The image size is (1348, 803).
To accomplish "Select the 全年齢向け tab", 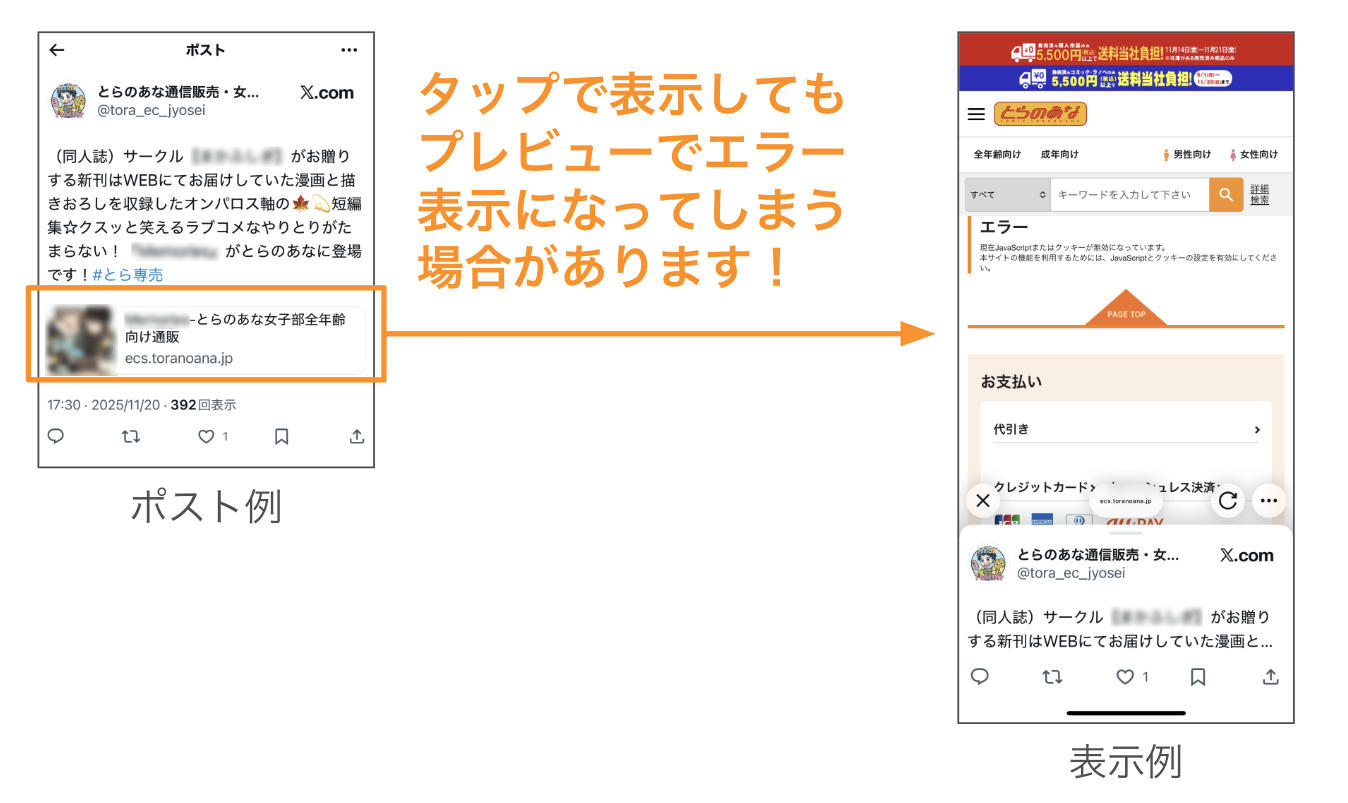I will pyautogui.click(x=997, y=155).
